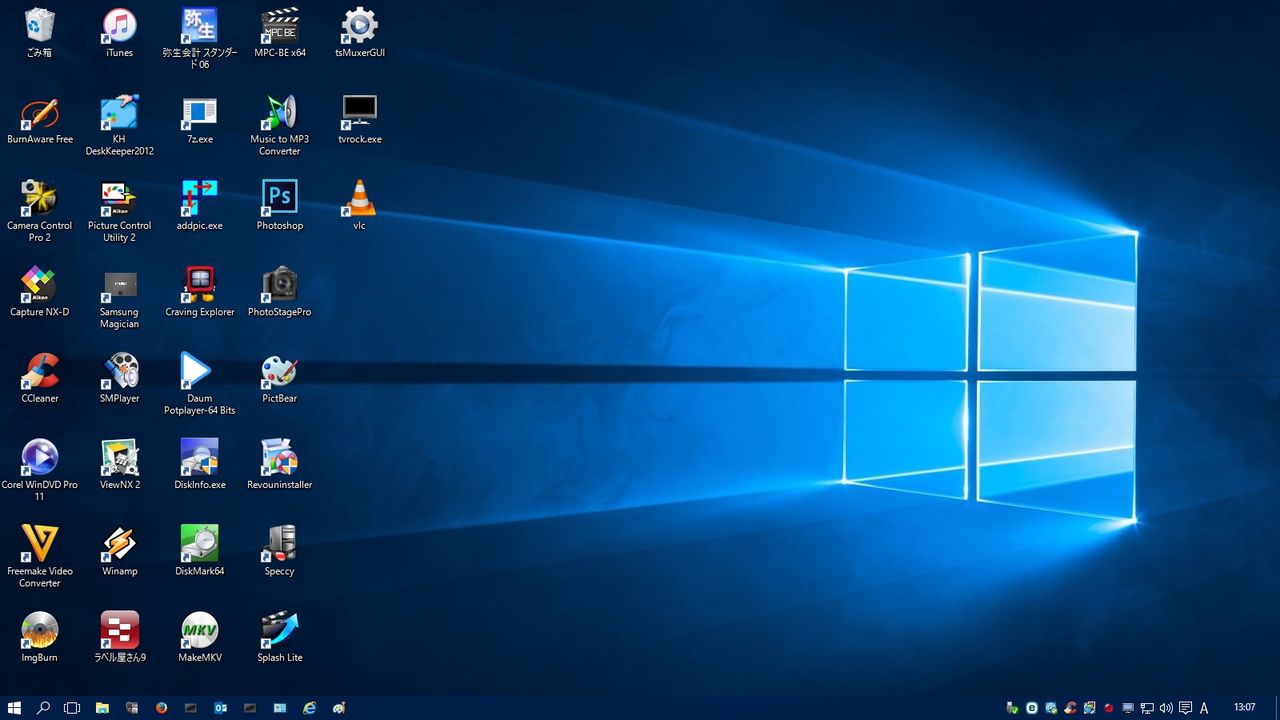The height and width of the screenshot is (720, 1280).
Task: Select ラベル屋さん9 shortcut
Action: [x=119, y=637]
